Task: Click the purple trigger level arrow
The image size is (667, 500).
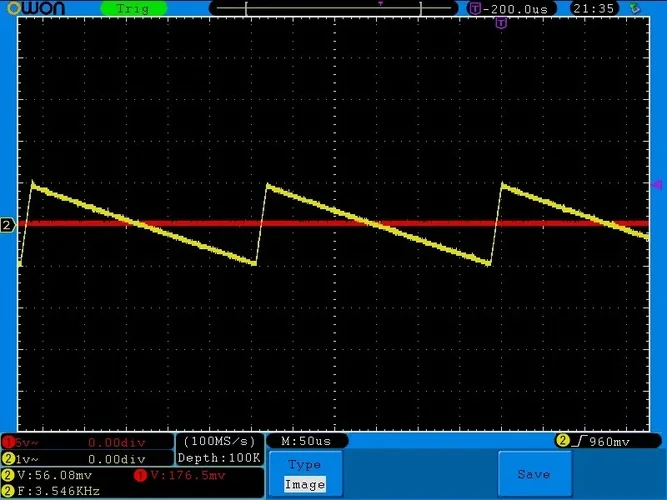Action: point(657,185)
